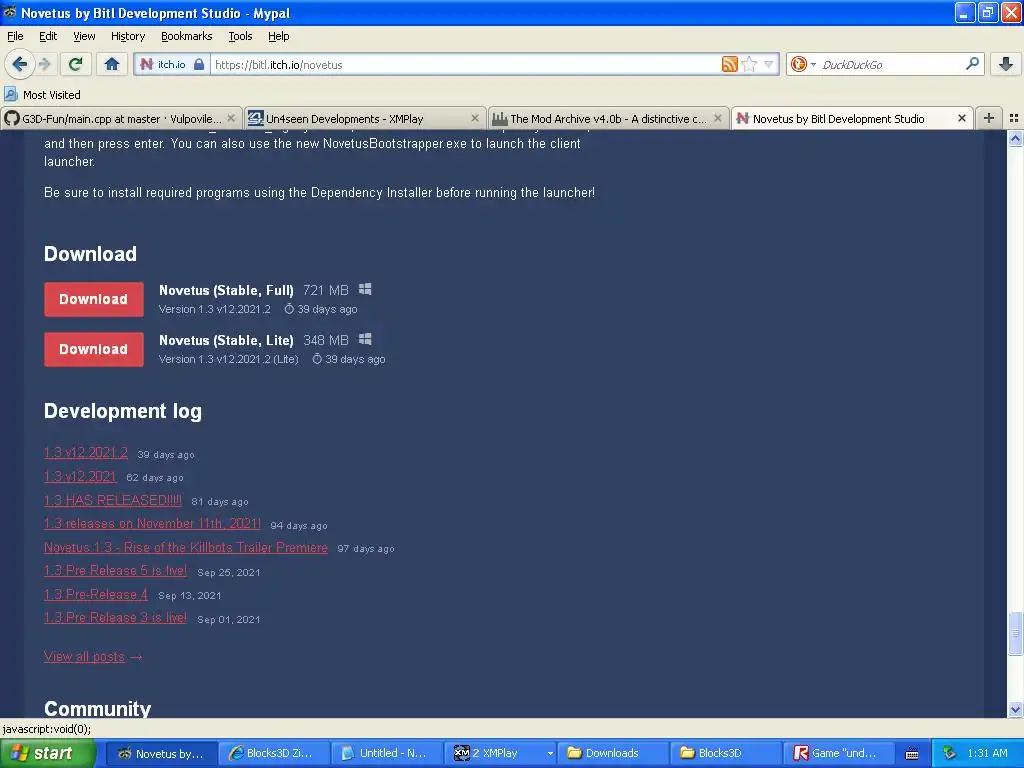Image resolution: width=1024 pixels, height=768 pixels.
Task: Open the Downloads folder taskbar window
Action: (x=611, y=753)
